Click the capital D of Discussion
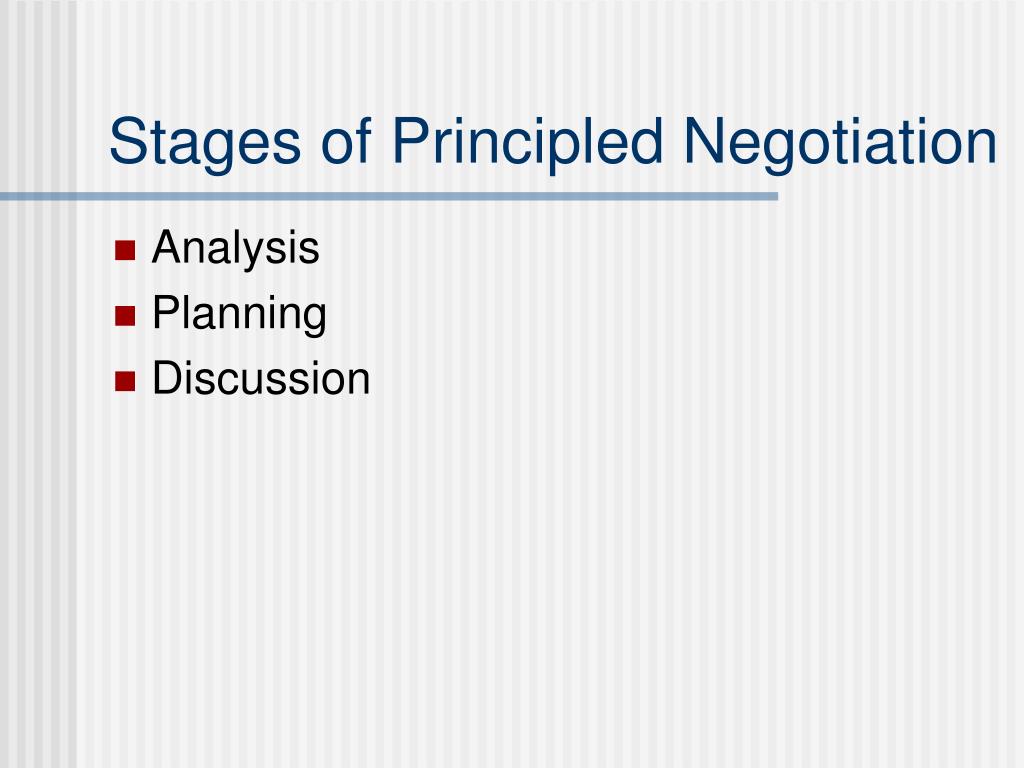Image resolution: width=1024 pixels, height=768 pixels. pos(169,377)
